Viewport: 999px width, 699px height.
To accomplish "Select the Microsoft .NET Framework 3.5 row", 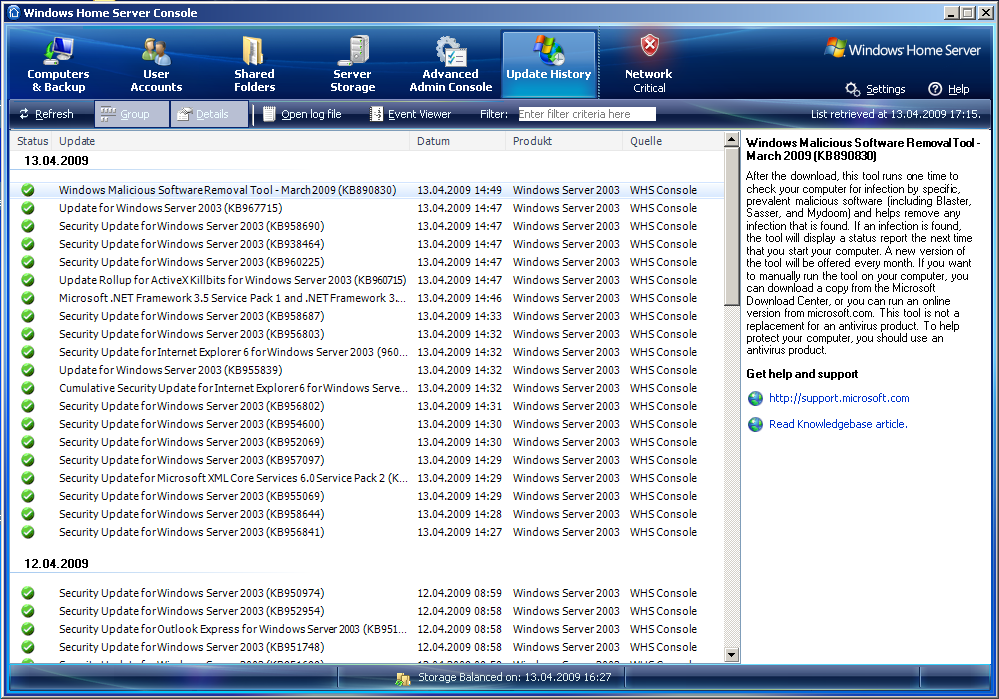I will coord(366,298).
